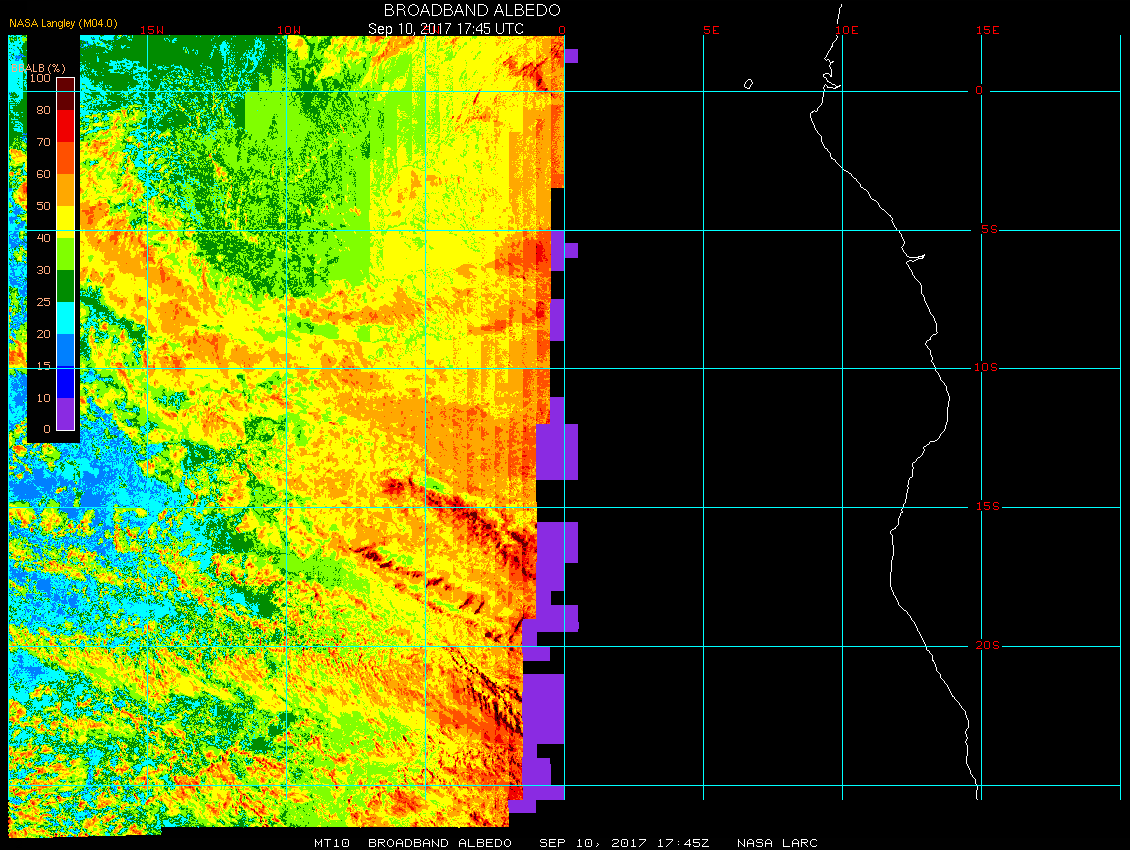Click the legend value 60
The width and height of the screenshot is (1130, 850).
(43, 174)
